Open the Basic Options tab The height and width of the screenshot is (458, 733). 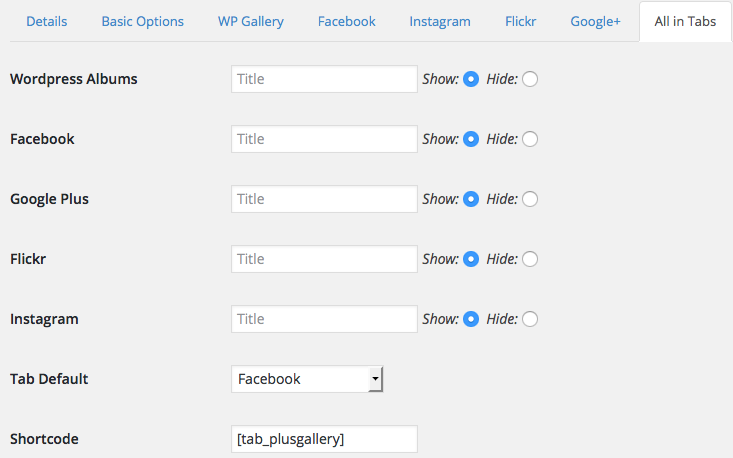tap(142, 21)
